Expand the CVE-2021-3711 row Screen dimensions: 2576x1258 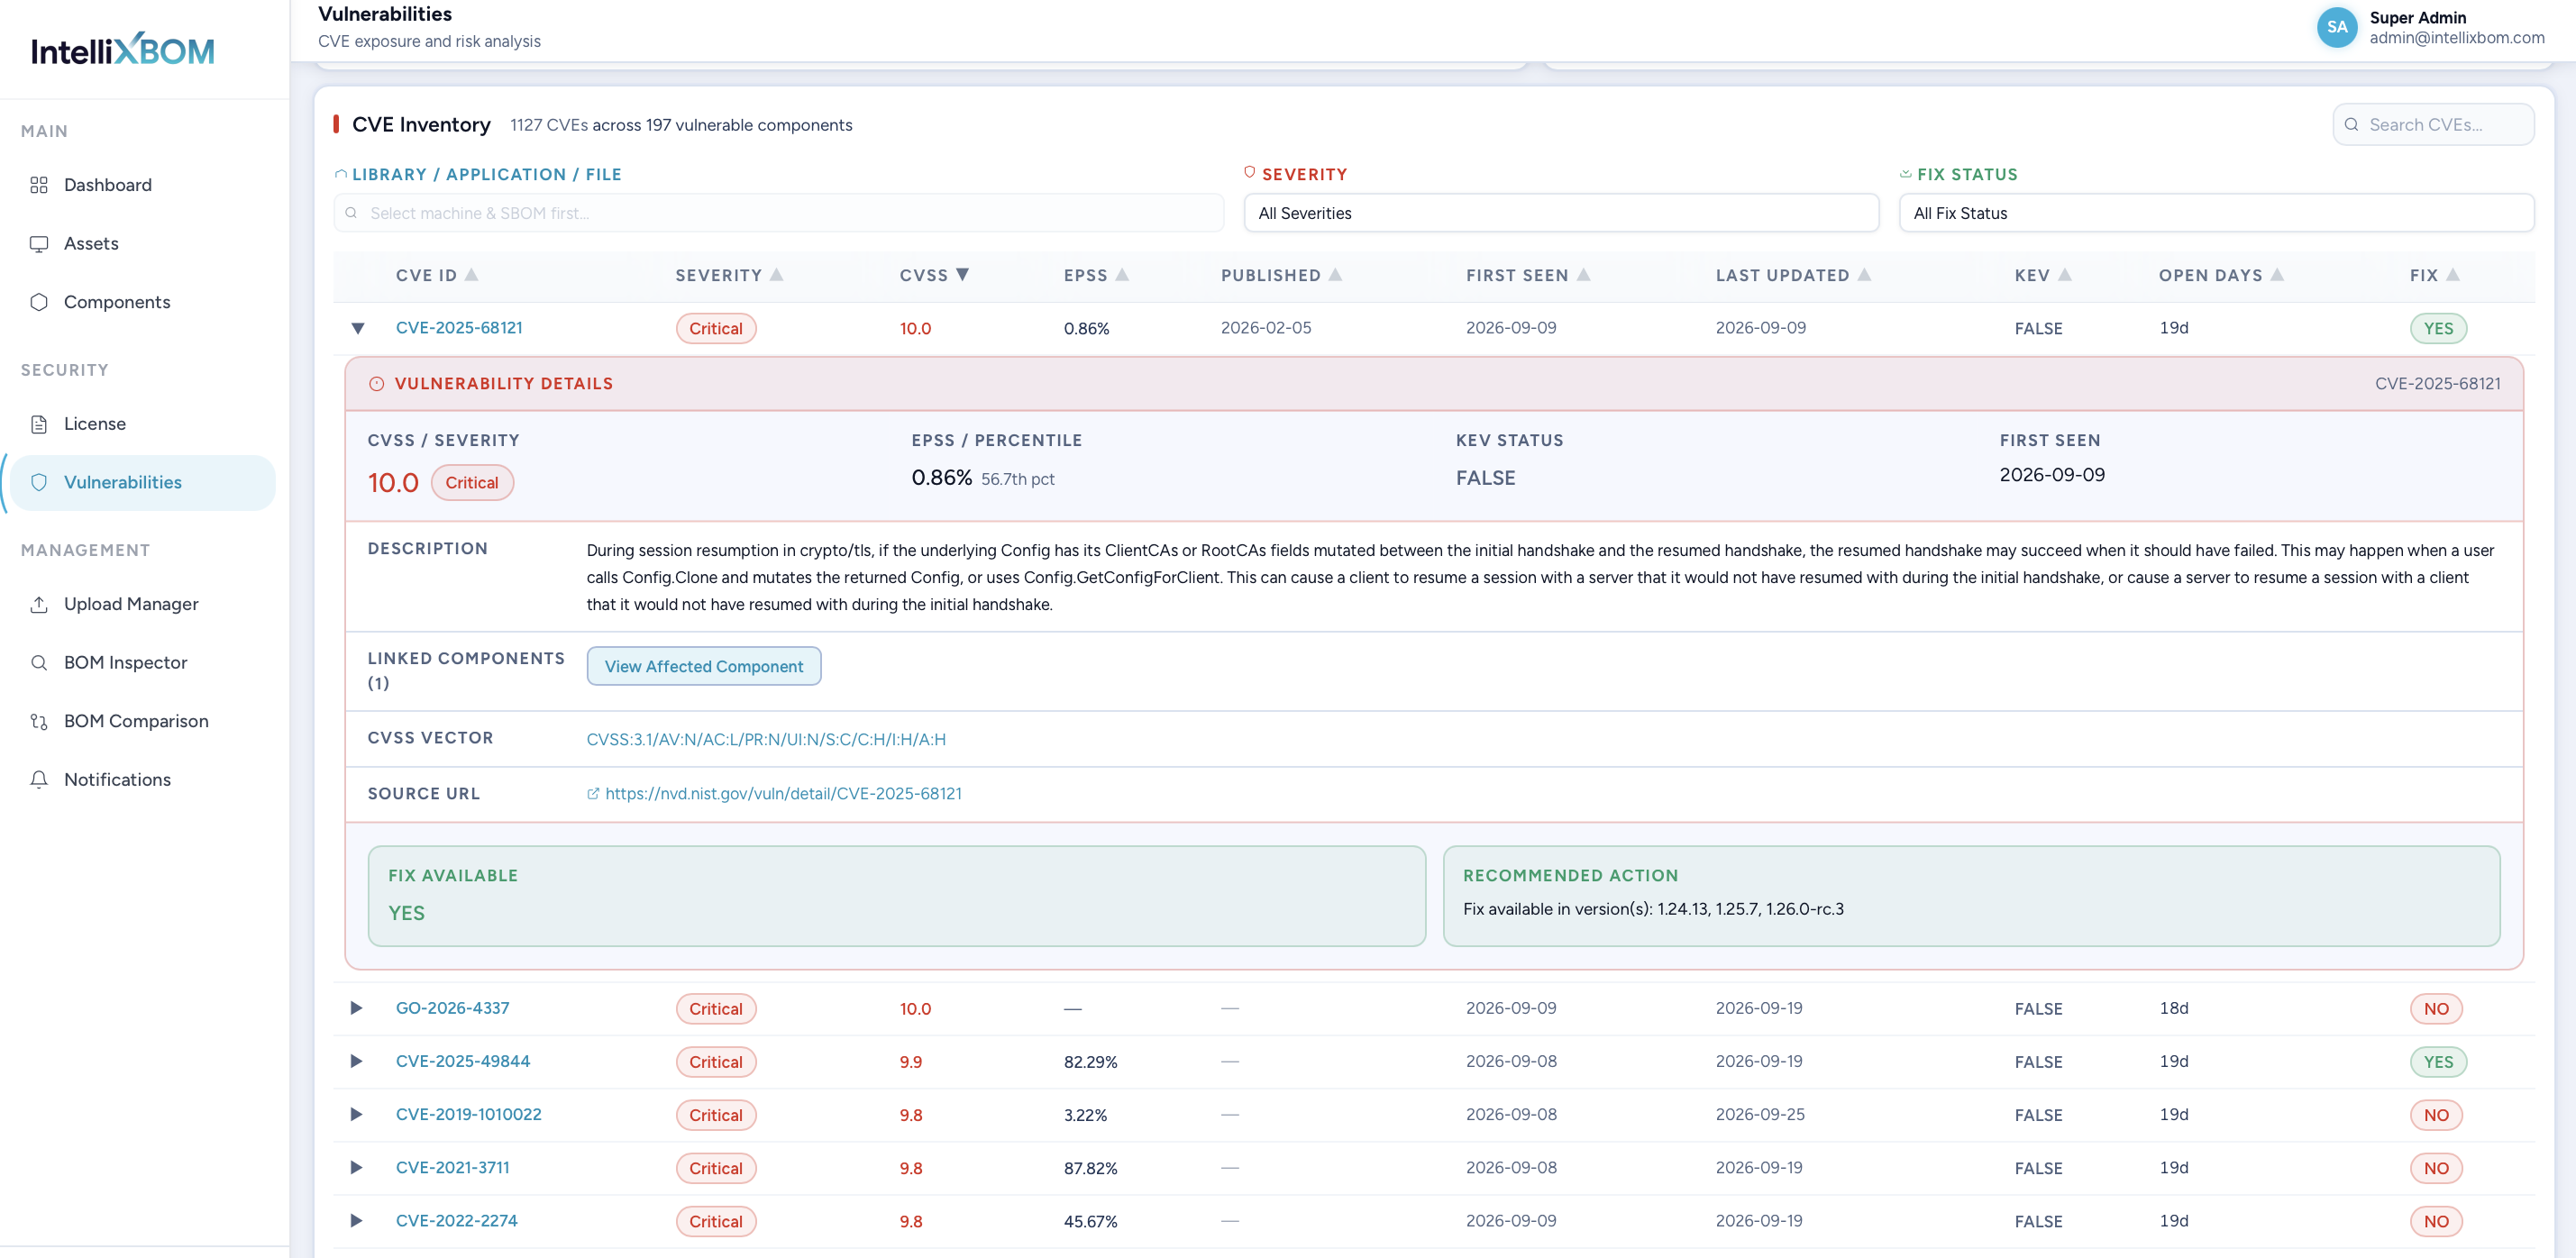(356, 1167)
